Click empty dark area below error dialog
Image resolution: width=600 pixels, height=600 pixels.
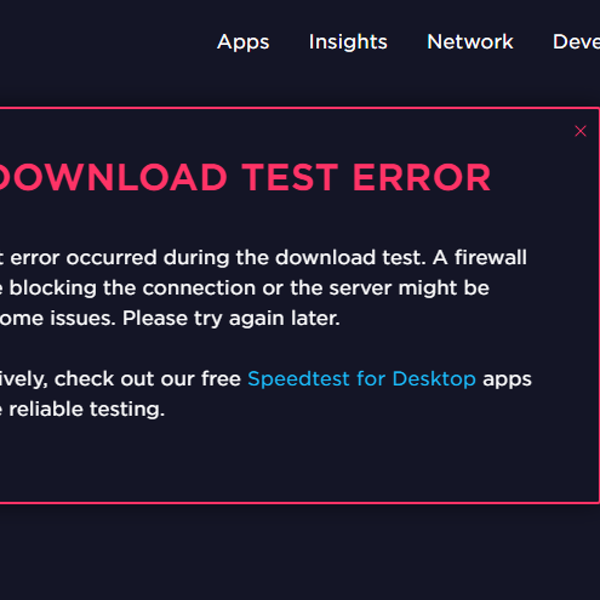[x=300, y=551]
